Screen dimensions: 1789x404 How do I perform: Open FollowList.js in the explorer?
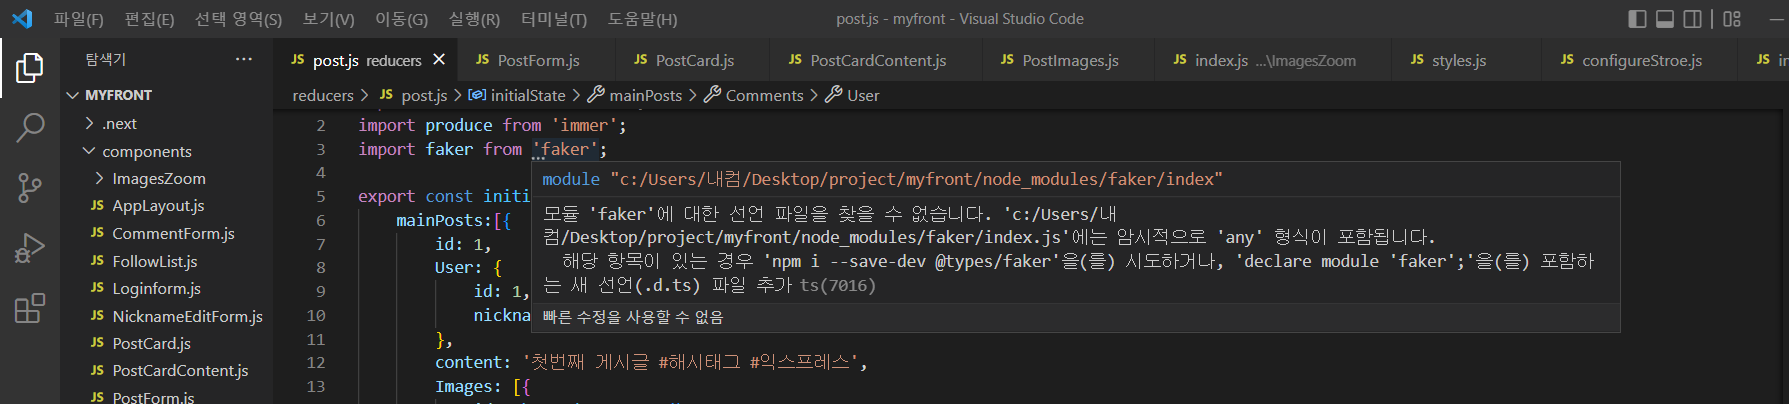pos(166,261)
